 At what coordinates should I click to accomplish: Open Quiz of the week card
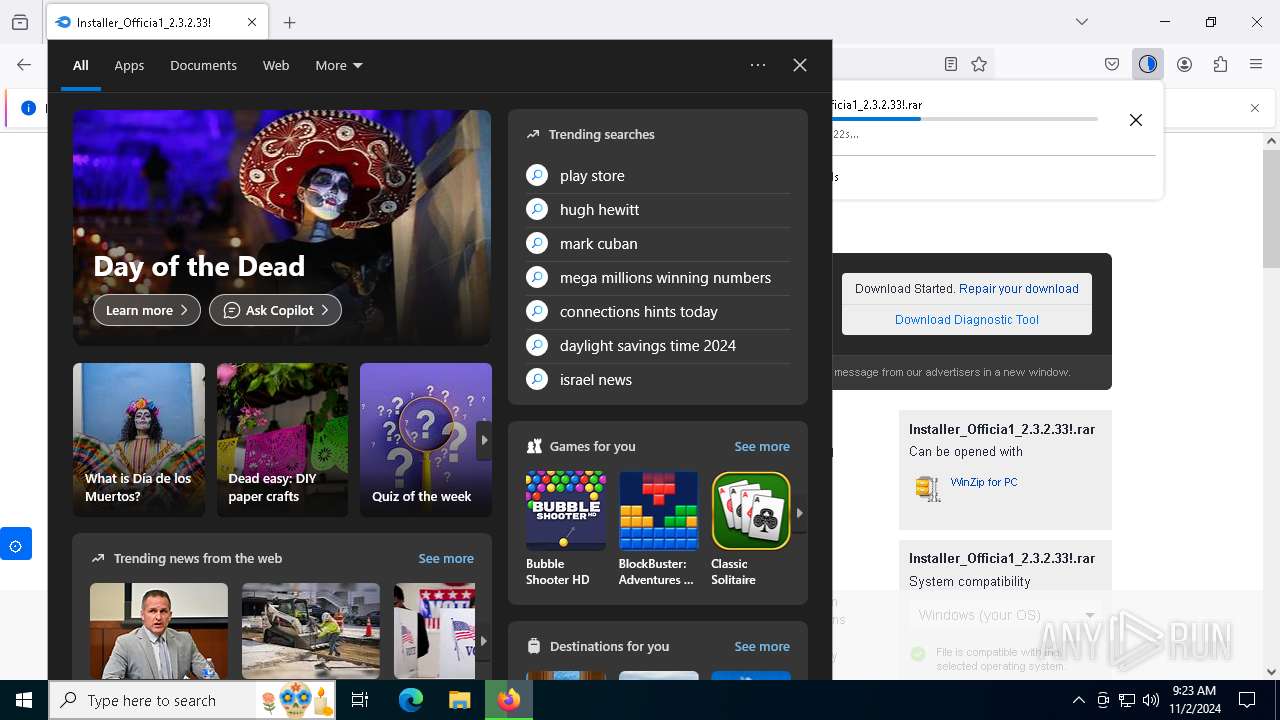tap(425, 440)
